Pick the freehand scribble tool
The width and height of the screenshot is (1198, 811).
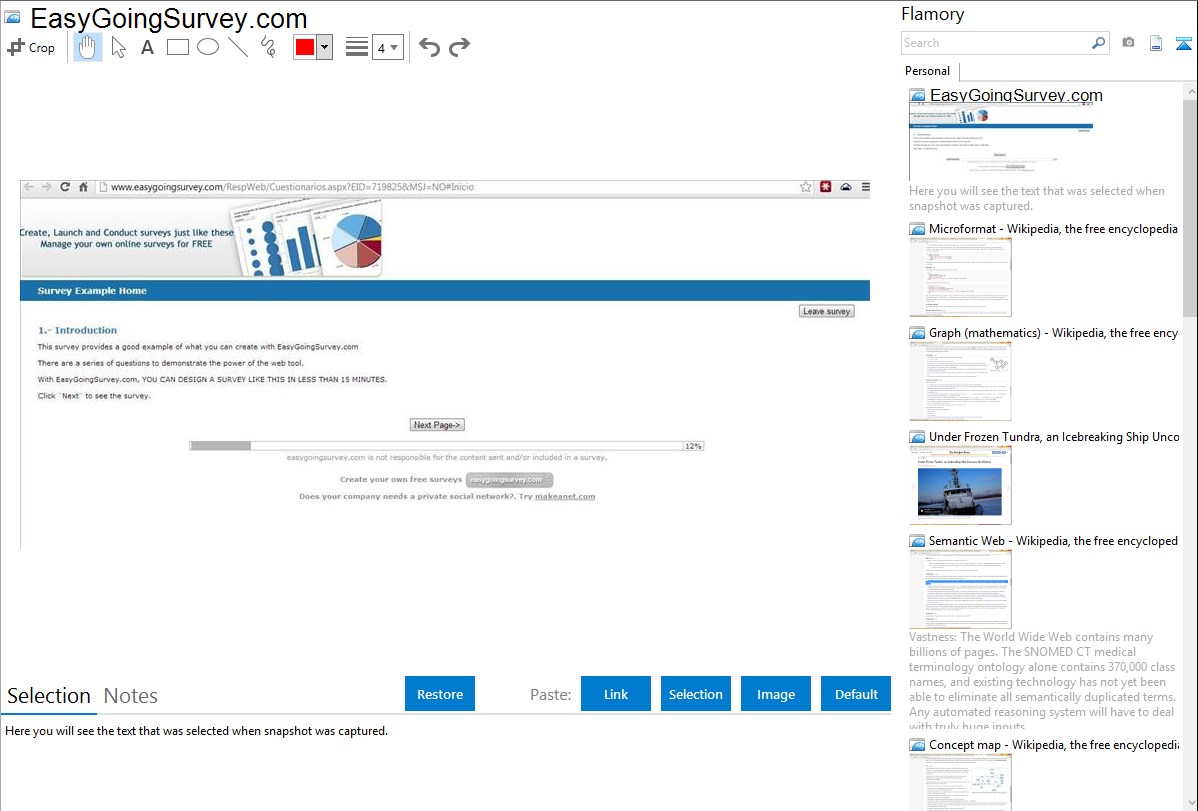[x=268, y=47]
